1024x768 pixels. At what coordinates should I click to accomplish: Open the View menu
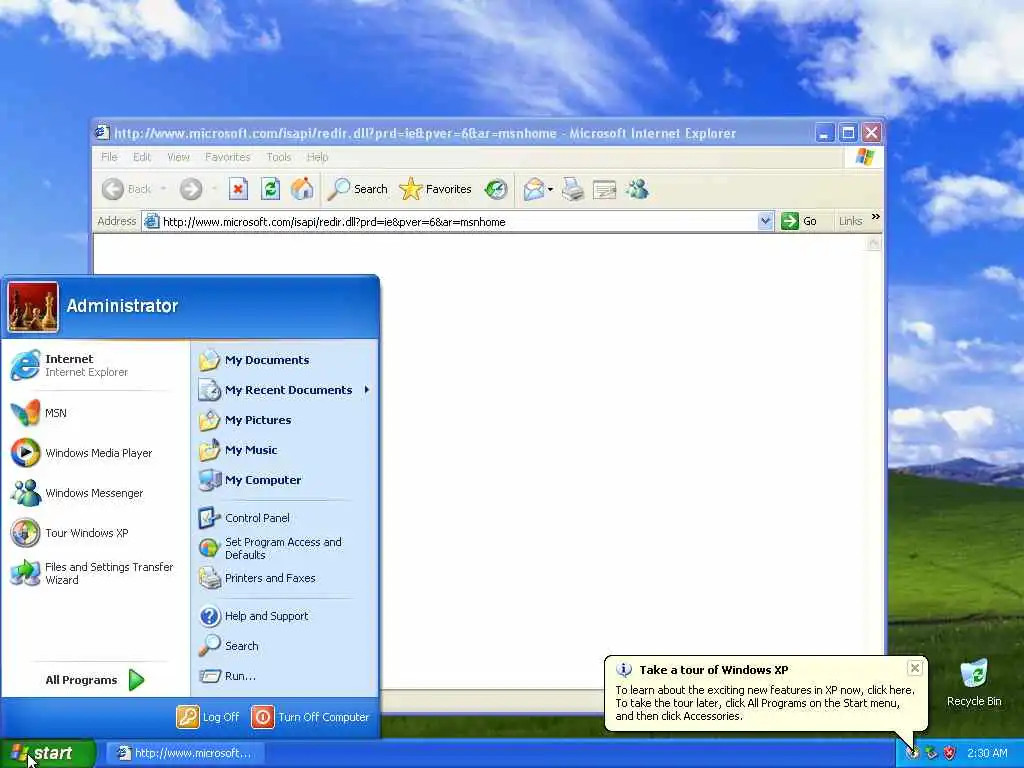point(178,157)
